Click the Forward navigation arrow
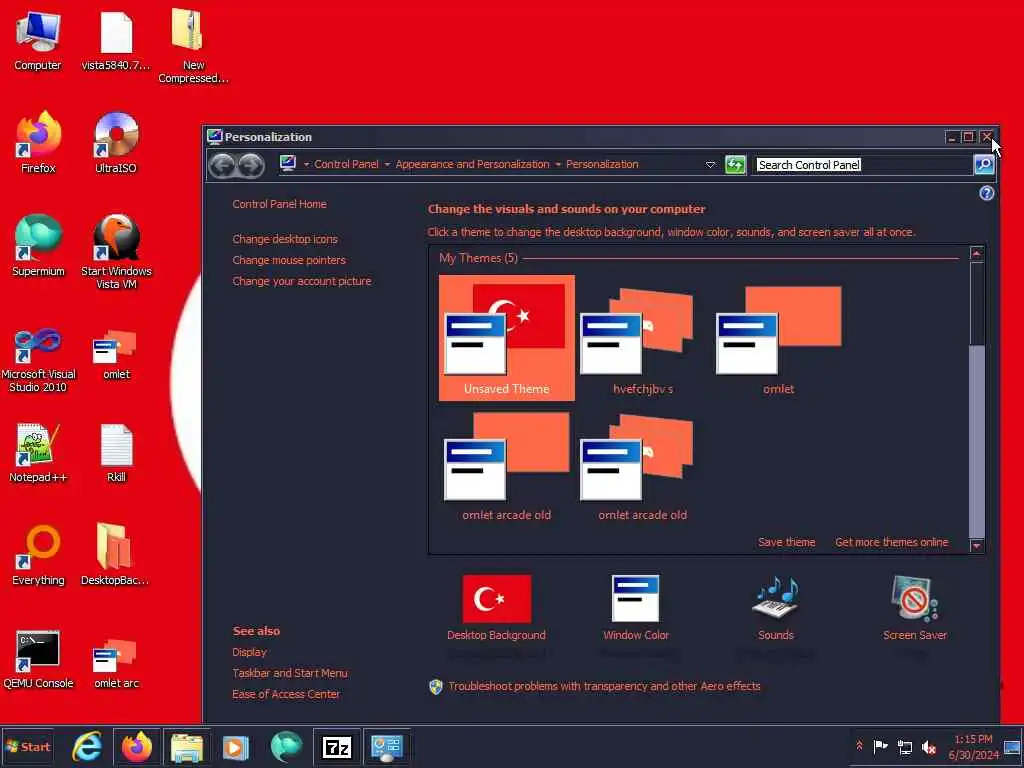1024x768 pixels. point(251,165)
